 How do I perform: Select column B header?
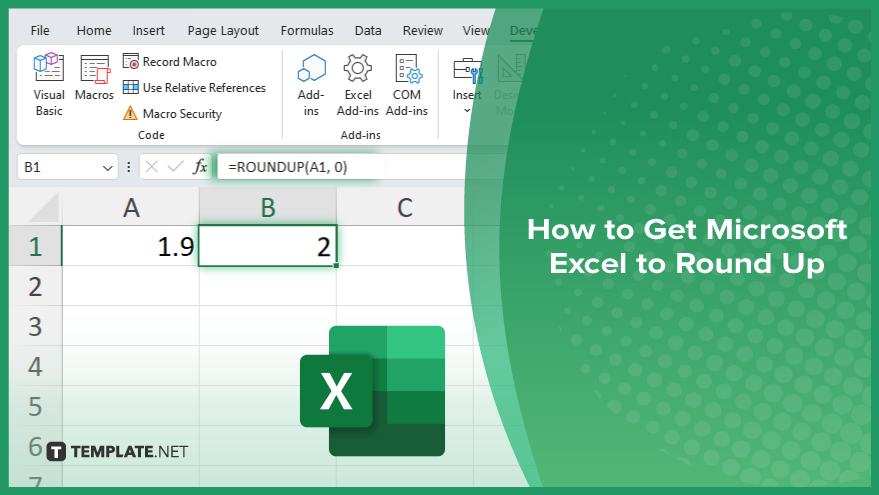click(268, 207)
